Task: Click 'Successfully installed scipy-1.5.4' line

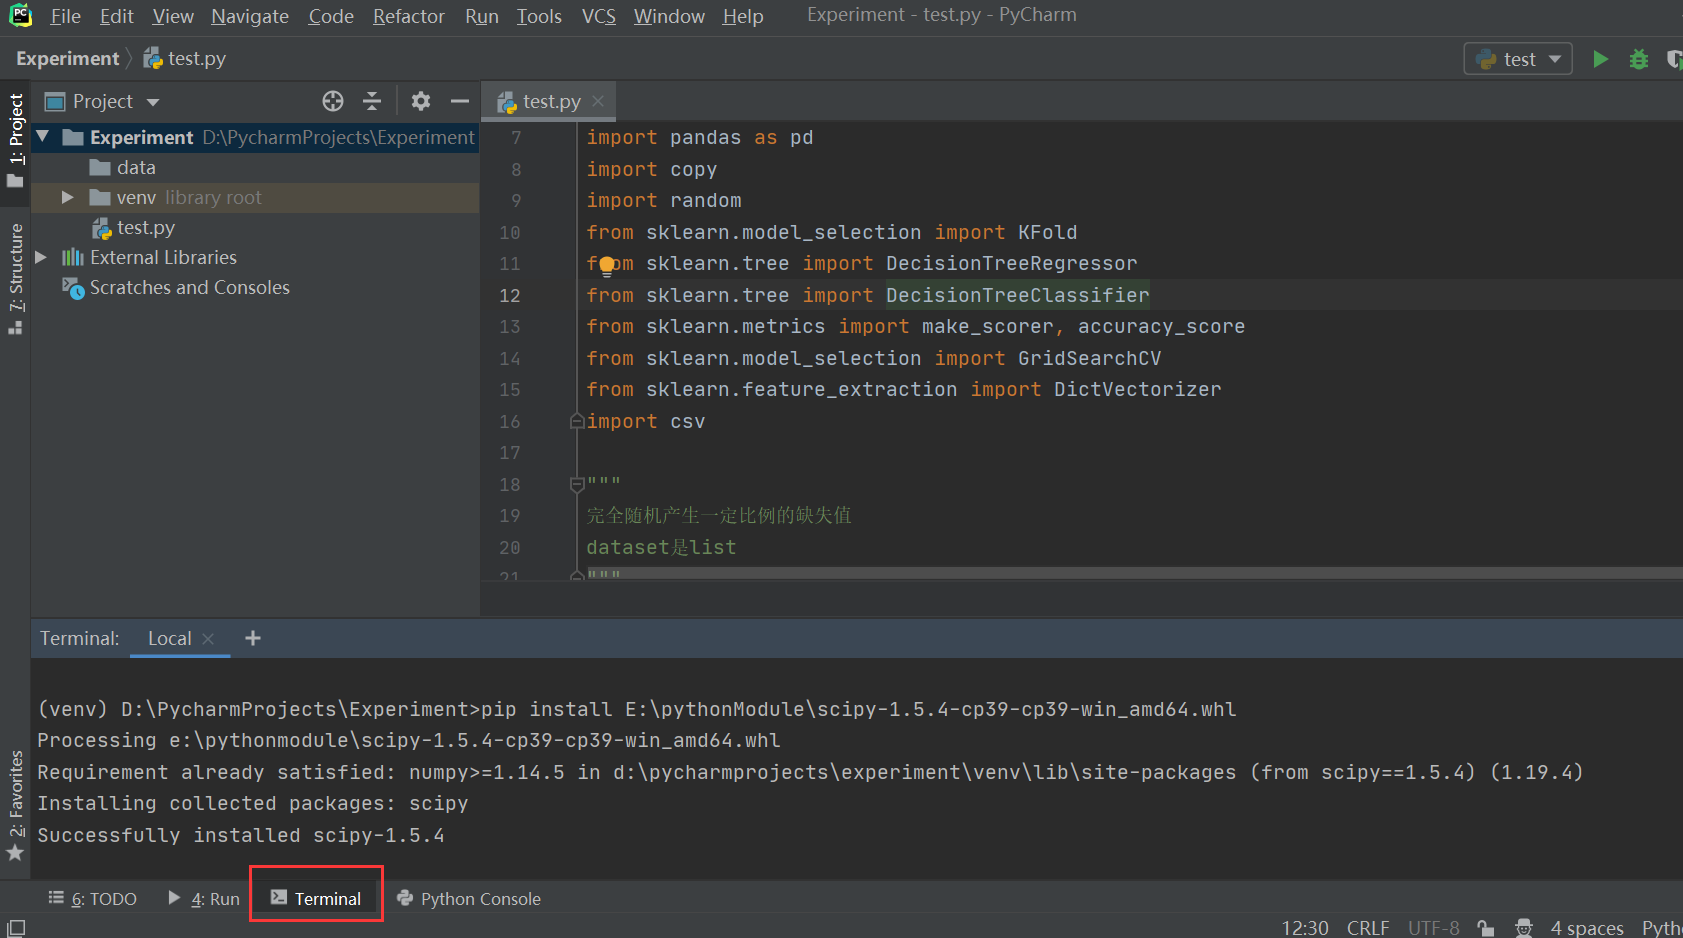Action: [241, 835]
